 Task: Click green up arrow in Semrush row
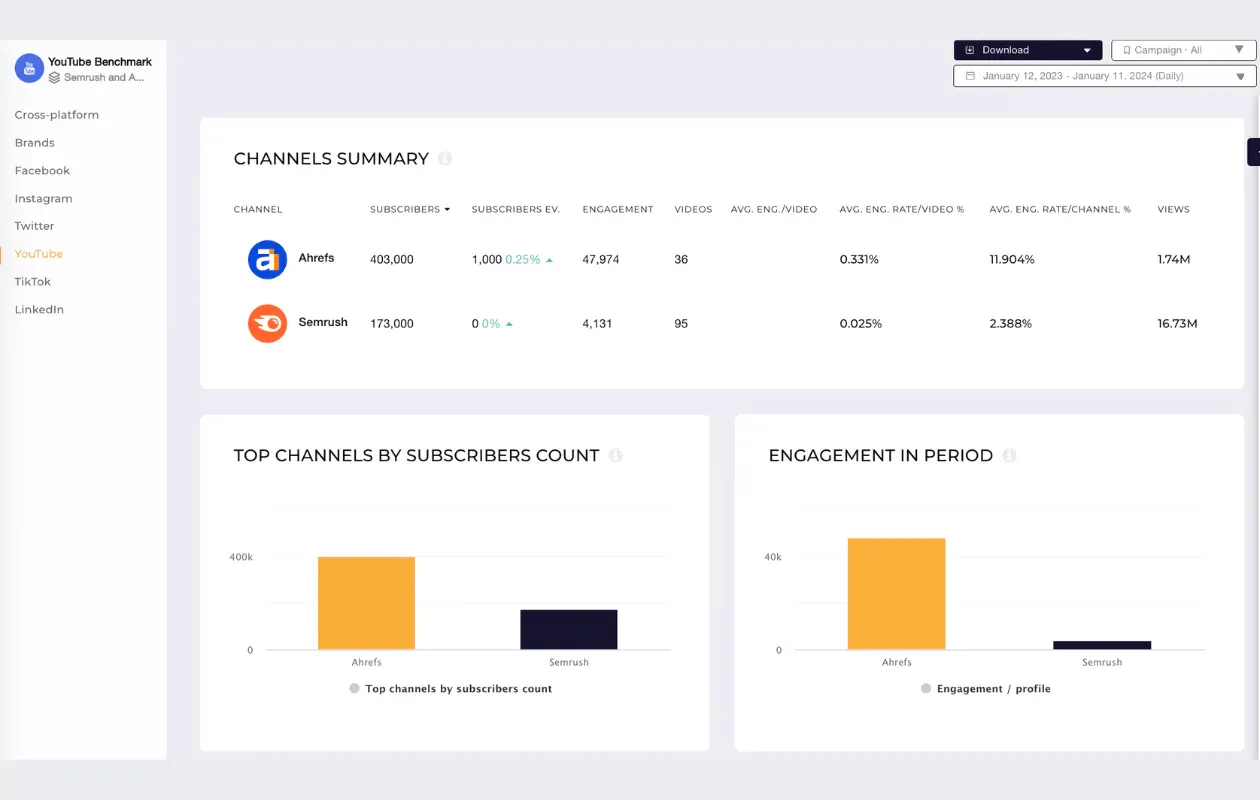[509, 324]
